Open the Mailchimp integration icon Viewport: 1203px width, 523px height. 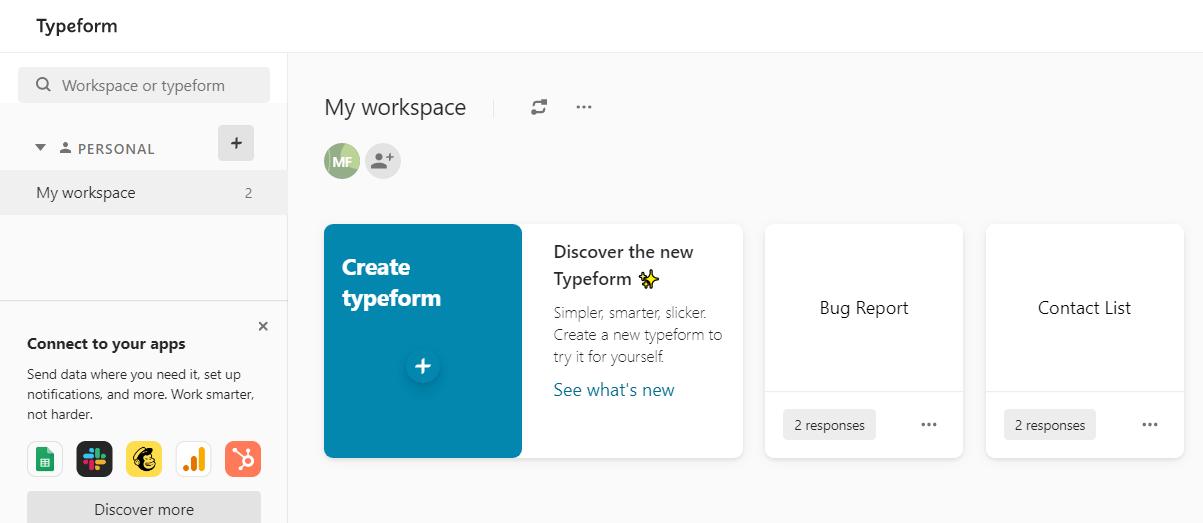(144, 459)
